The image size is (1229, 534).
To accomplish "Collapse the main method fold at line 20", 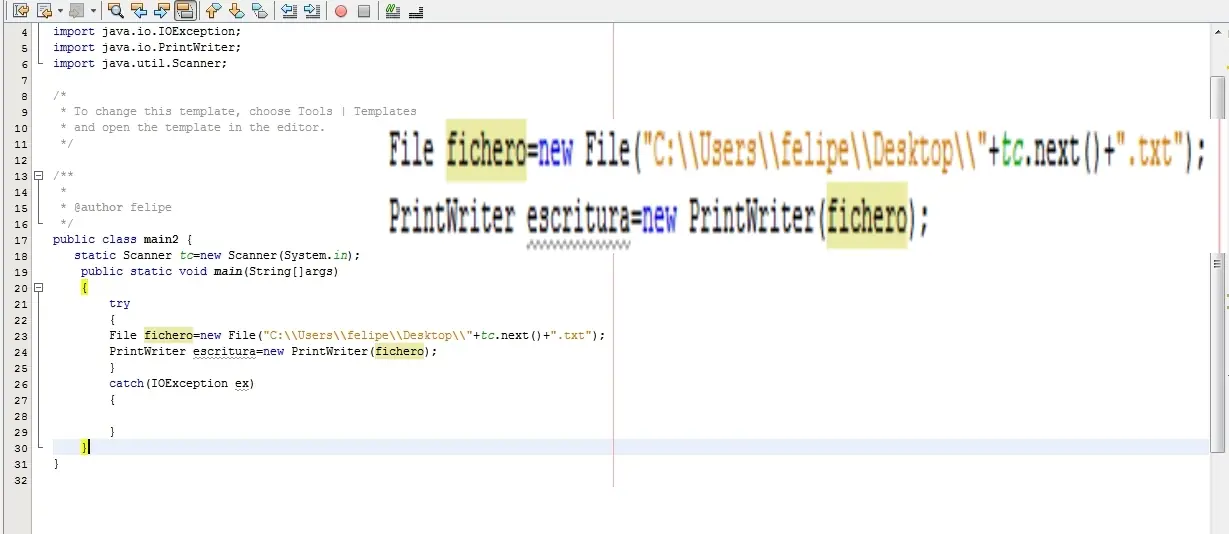I will click(x=39, y=287).
